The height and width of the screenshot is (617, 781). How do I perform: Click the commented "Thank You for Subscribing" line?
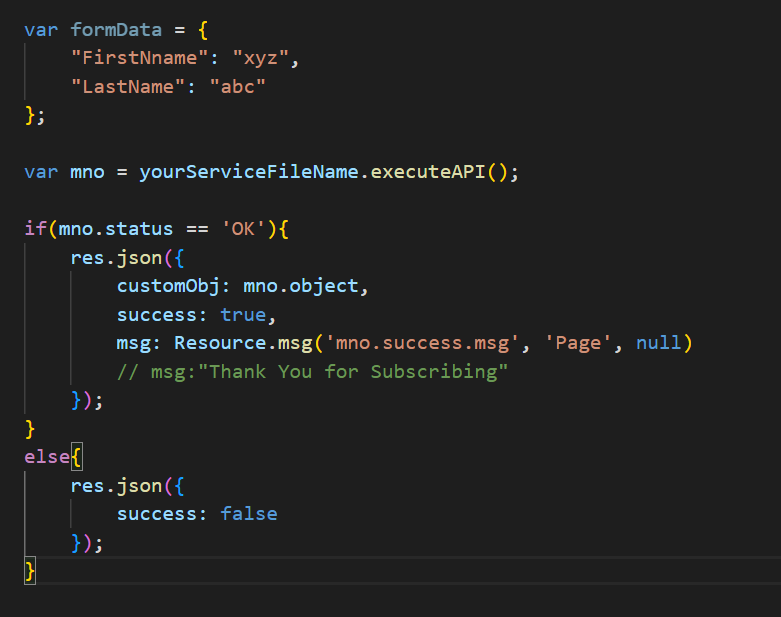(x=312, y=372)
